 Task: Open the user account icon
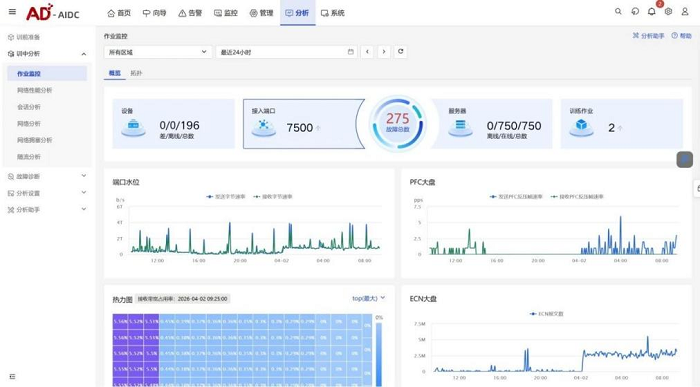(685, 12)
